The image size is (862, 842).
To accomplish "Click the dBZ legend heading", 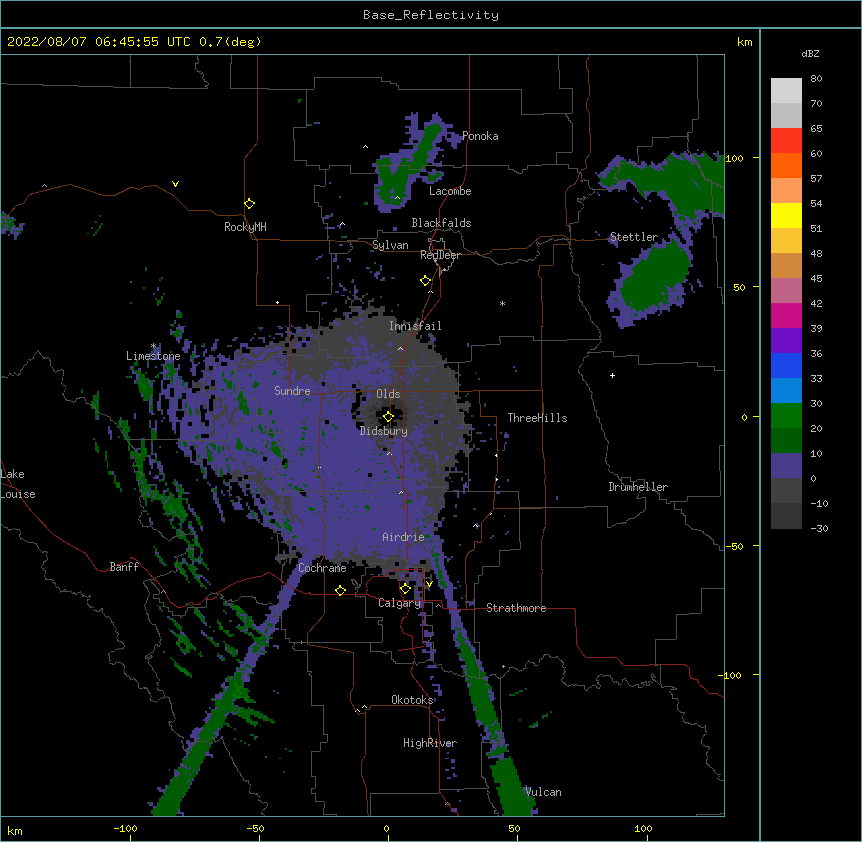I will coord(810,53).
